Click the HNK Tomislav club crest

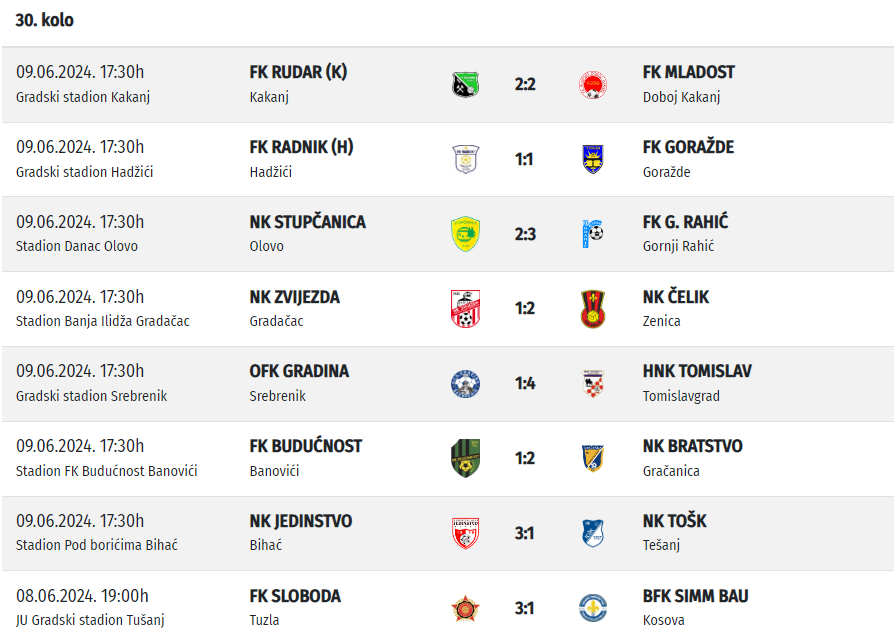point(593,383)
